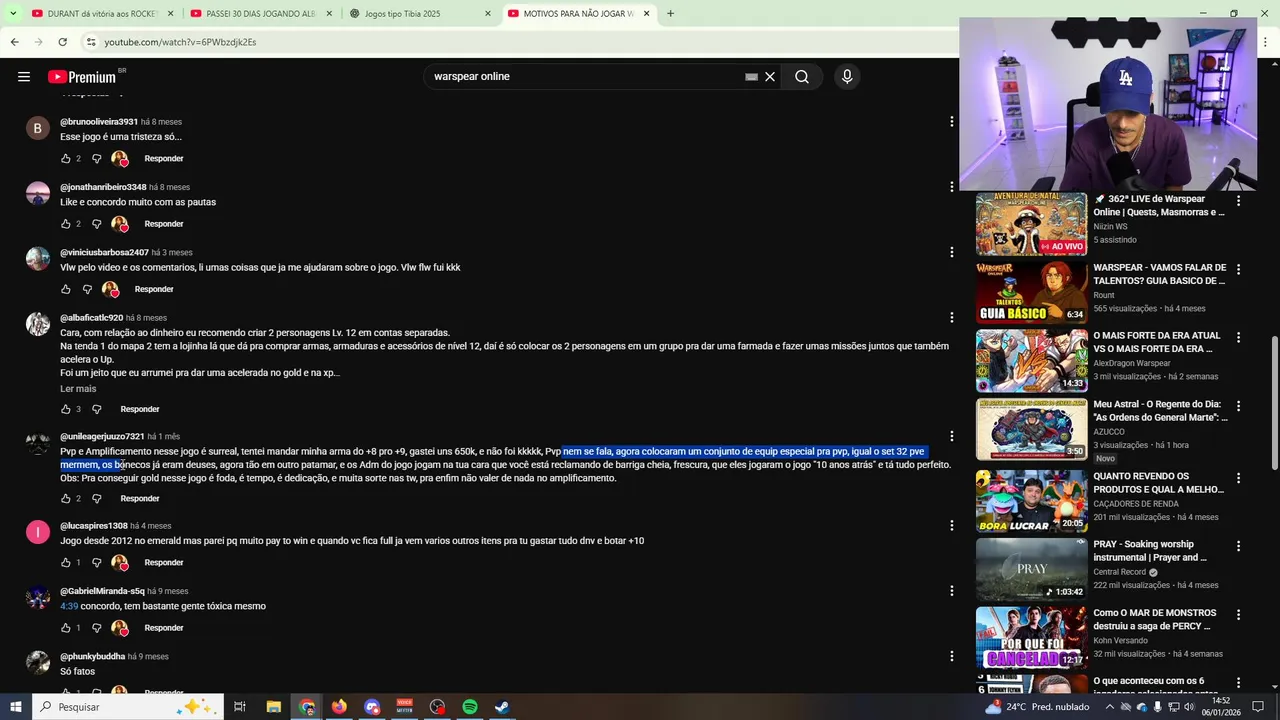Screen dimensions: 1280x720
Task: View site information icon in address bar
Action: pos(91,42)
